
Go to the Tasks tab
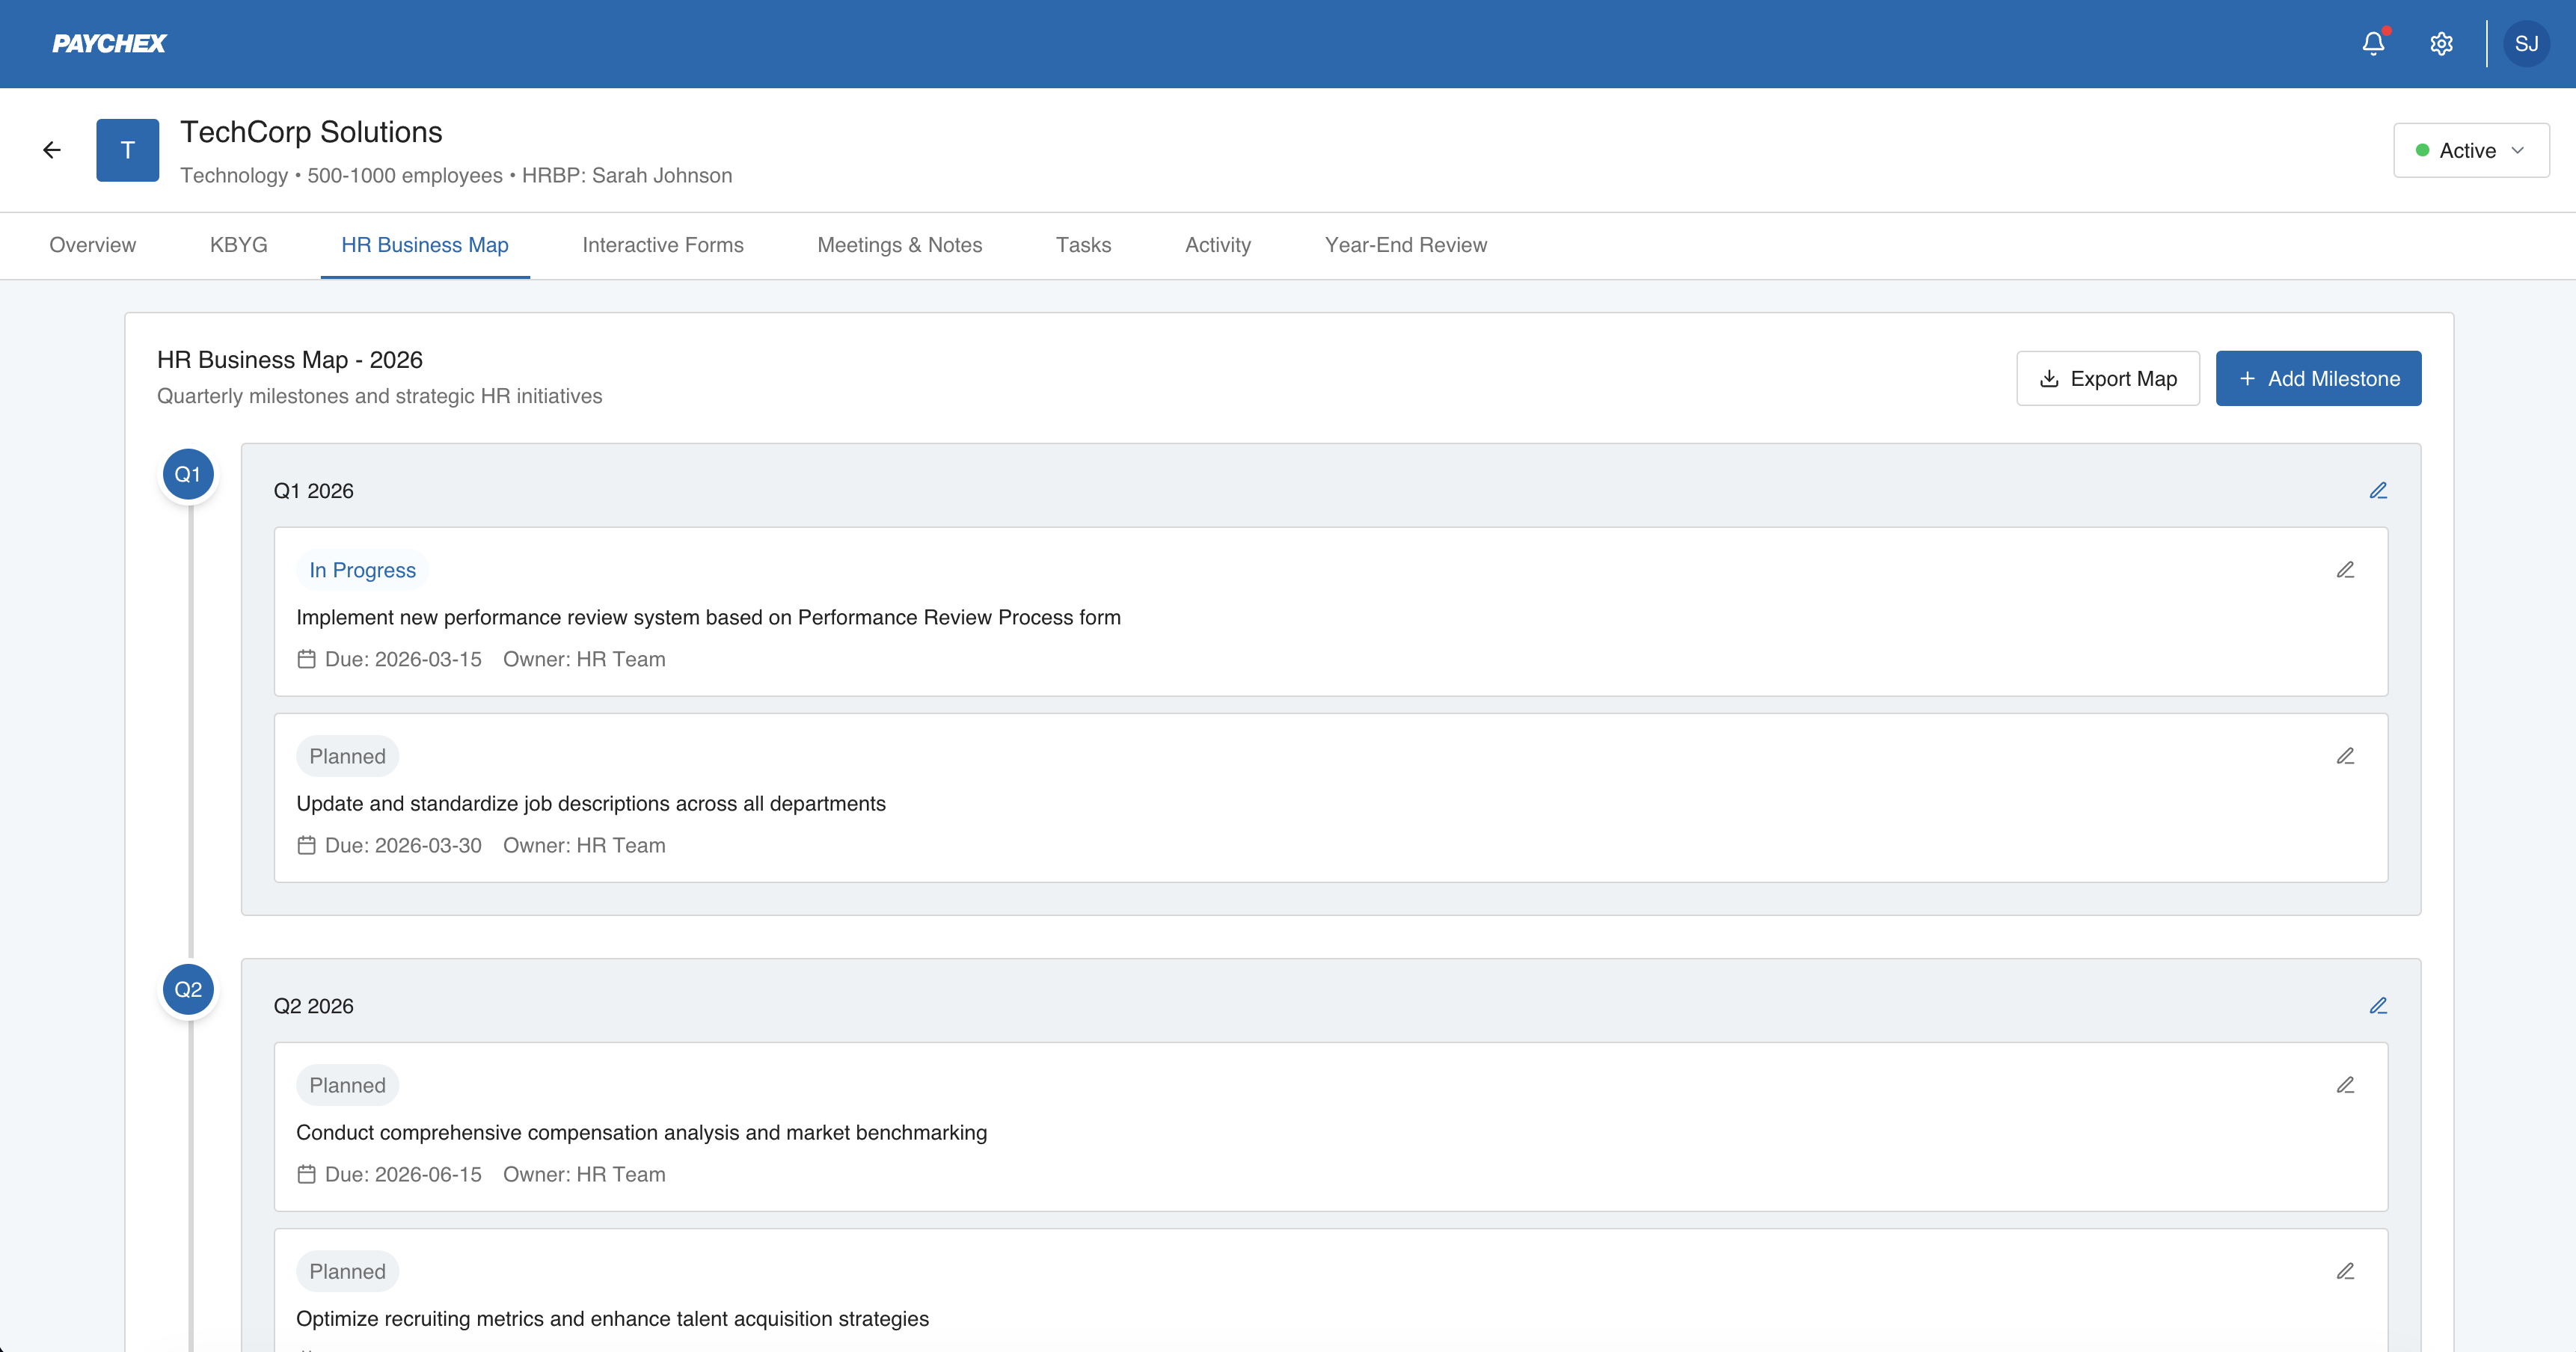(x=1083, y=245)
